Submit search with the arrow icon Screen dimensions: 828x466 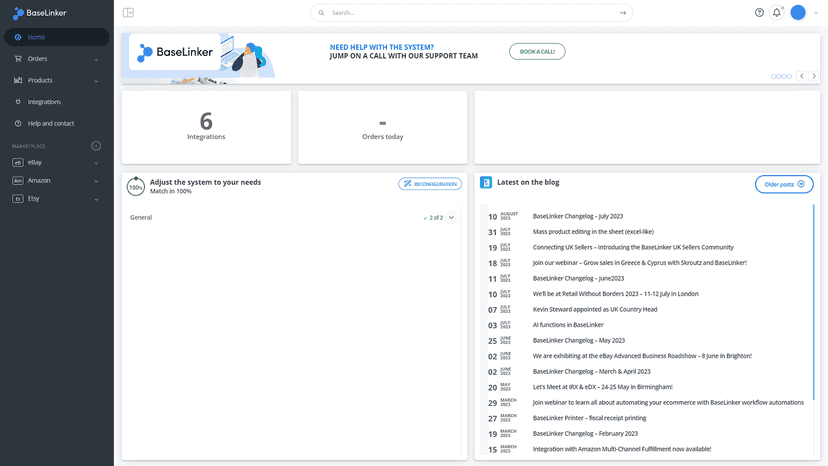(623, 13)
